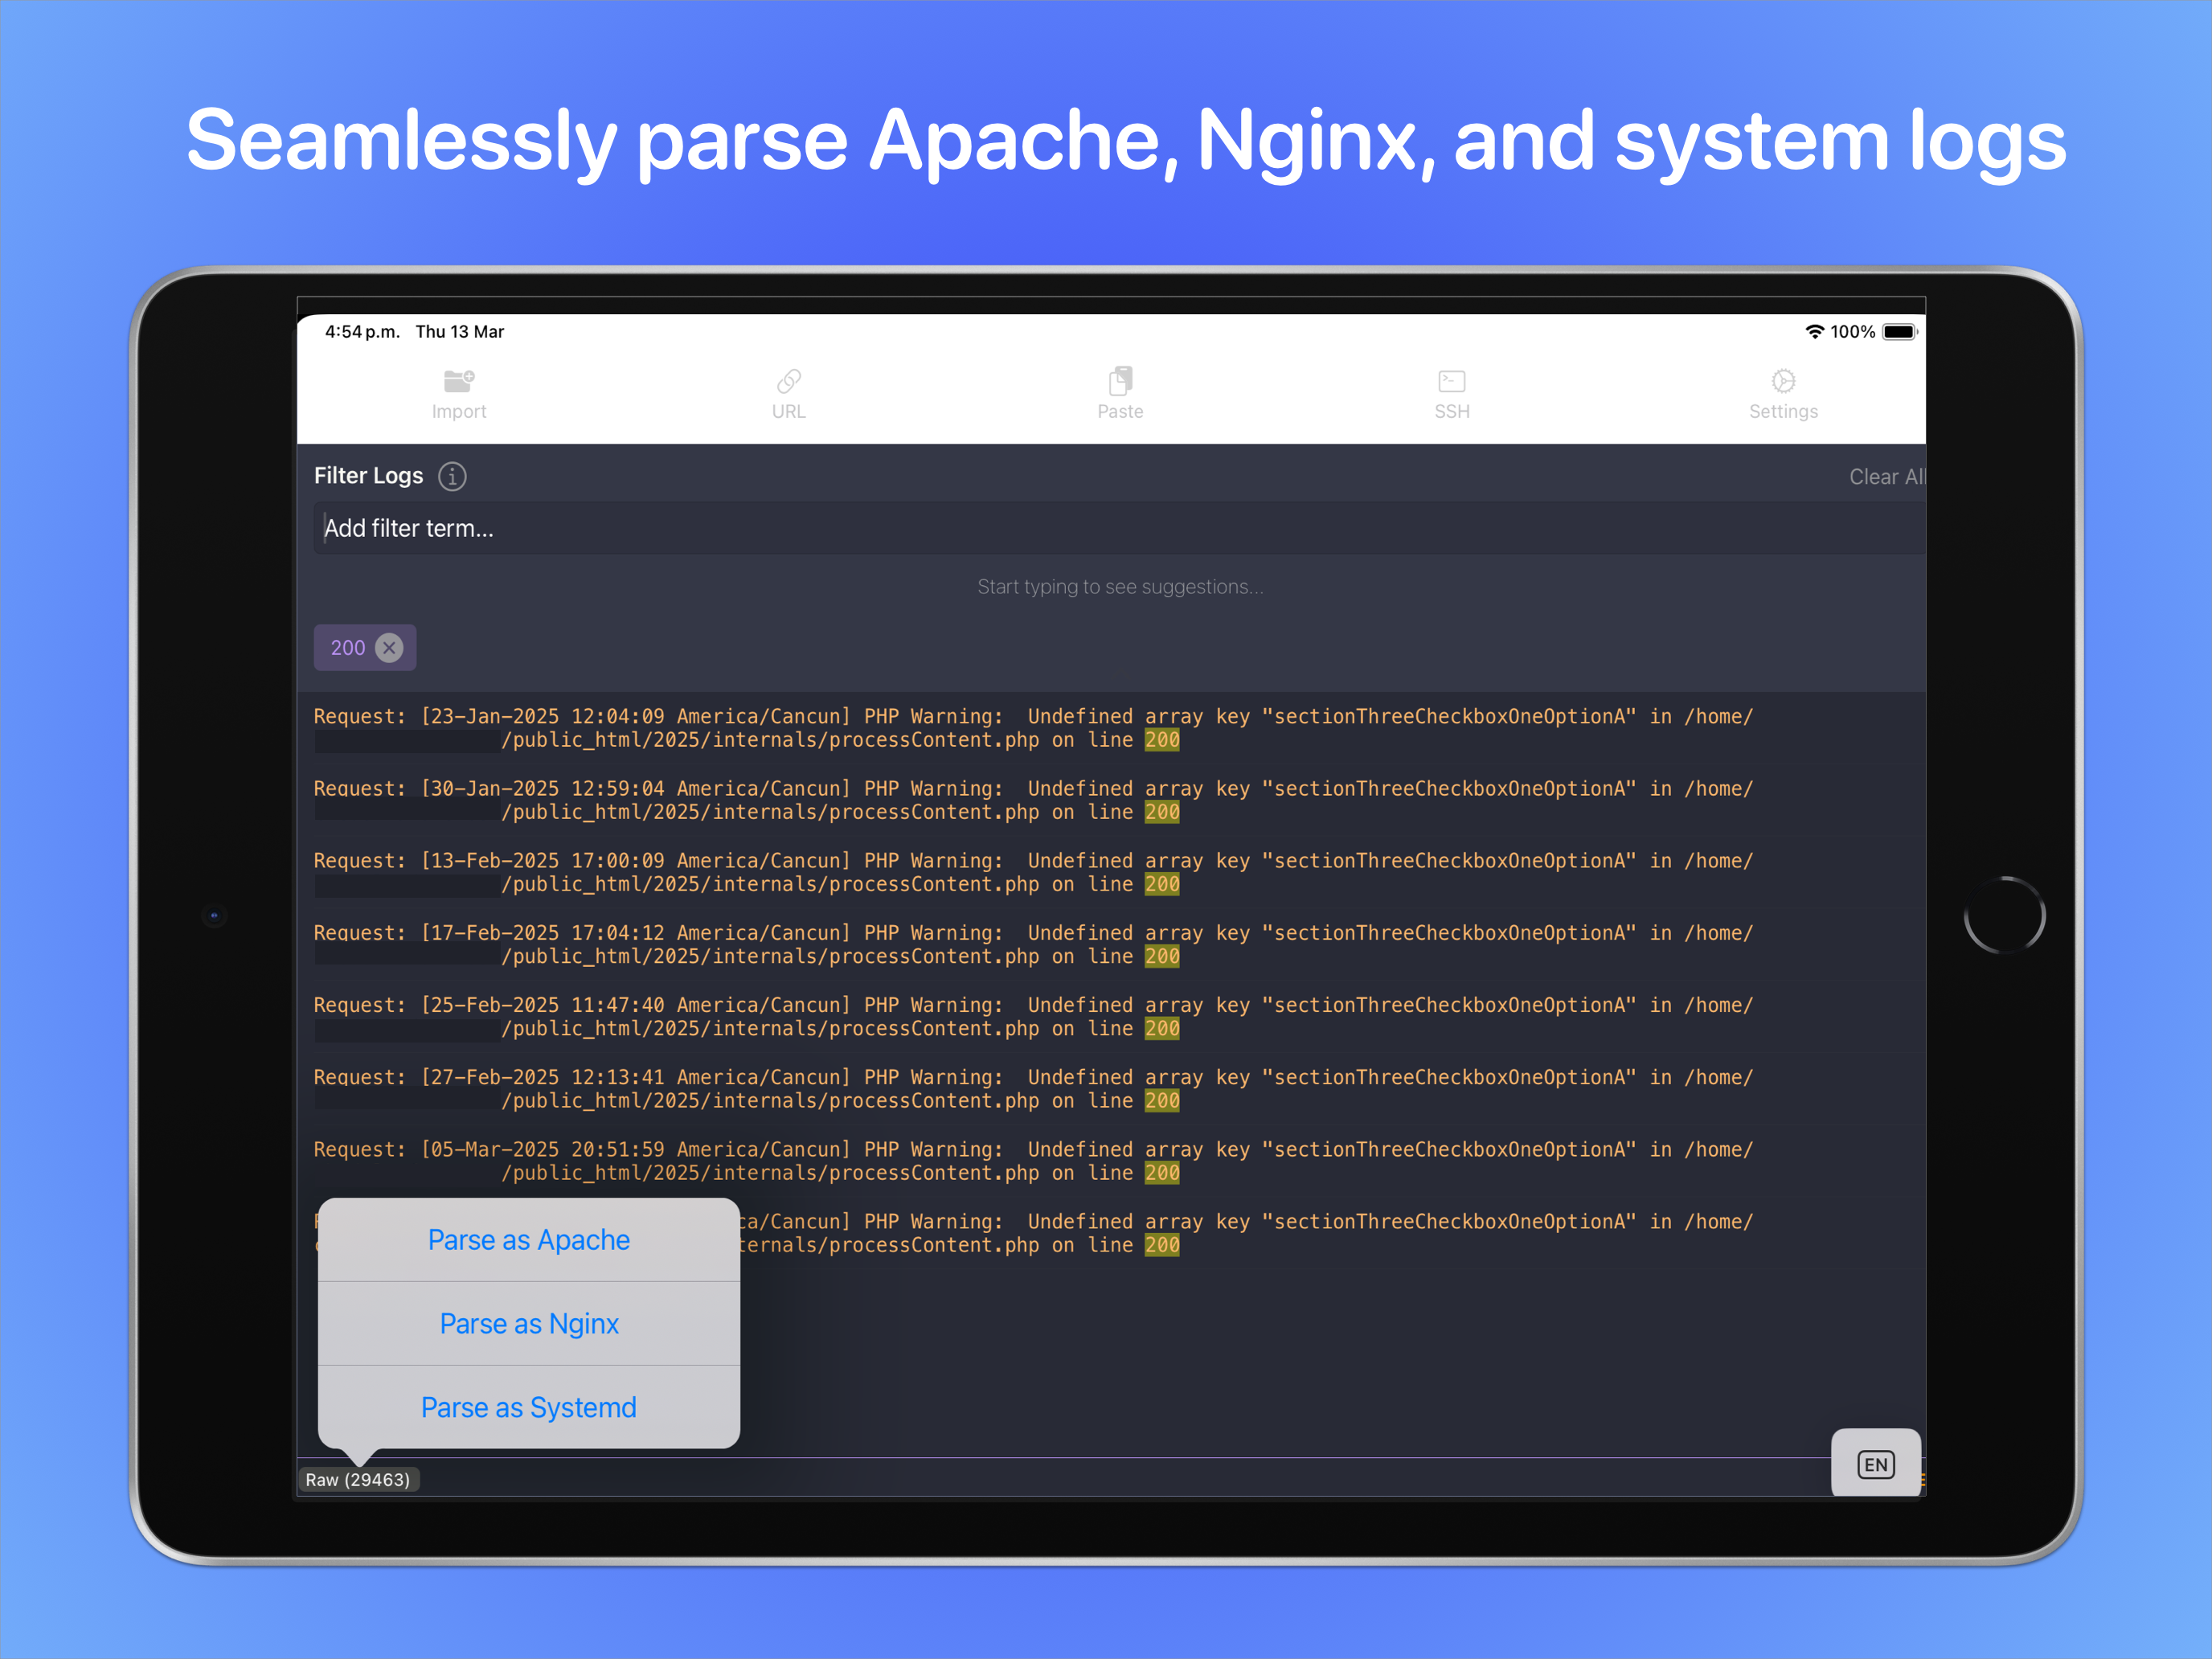The width and height of the screenshot is (2212, 1659).
Task: Show Filter Logs info icon
Action: tap(452, 476)
